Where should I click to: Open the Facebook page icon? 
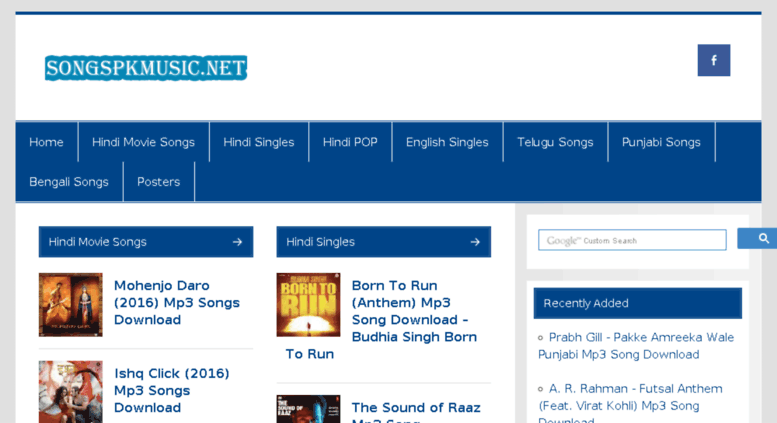click(x=714, y=60)
